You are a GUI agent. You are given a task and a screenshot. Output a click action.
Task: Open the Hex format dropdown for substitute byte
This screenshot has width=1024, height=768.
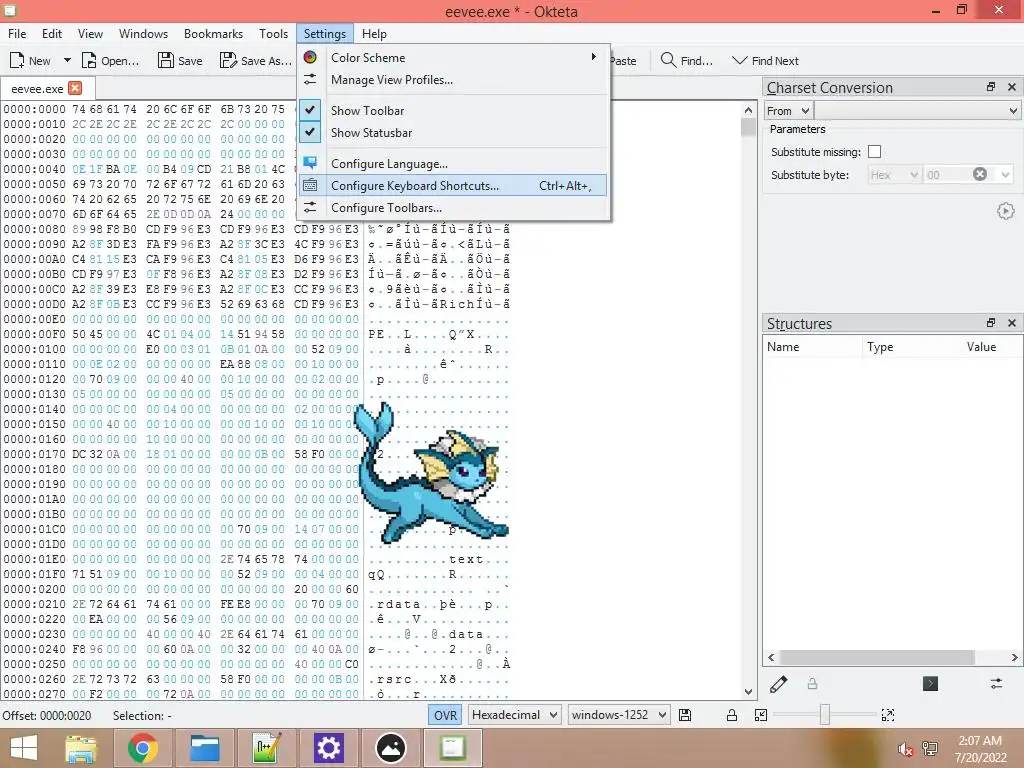[x=894, y=174]
